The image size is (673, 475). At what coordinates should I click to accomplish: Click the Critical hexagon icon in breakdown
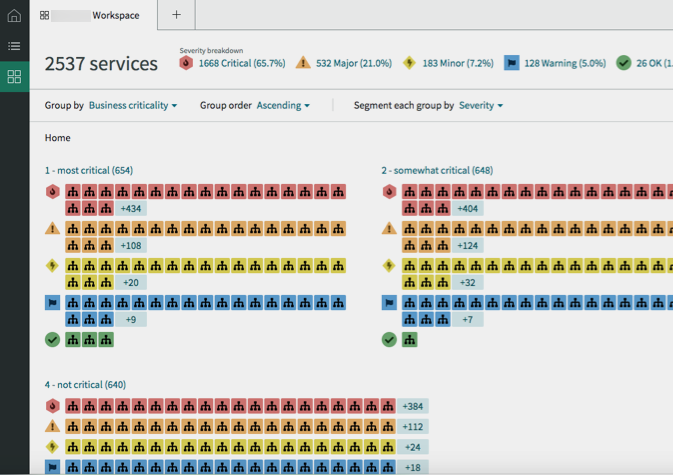[x=186, y=63]
